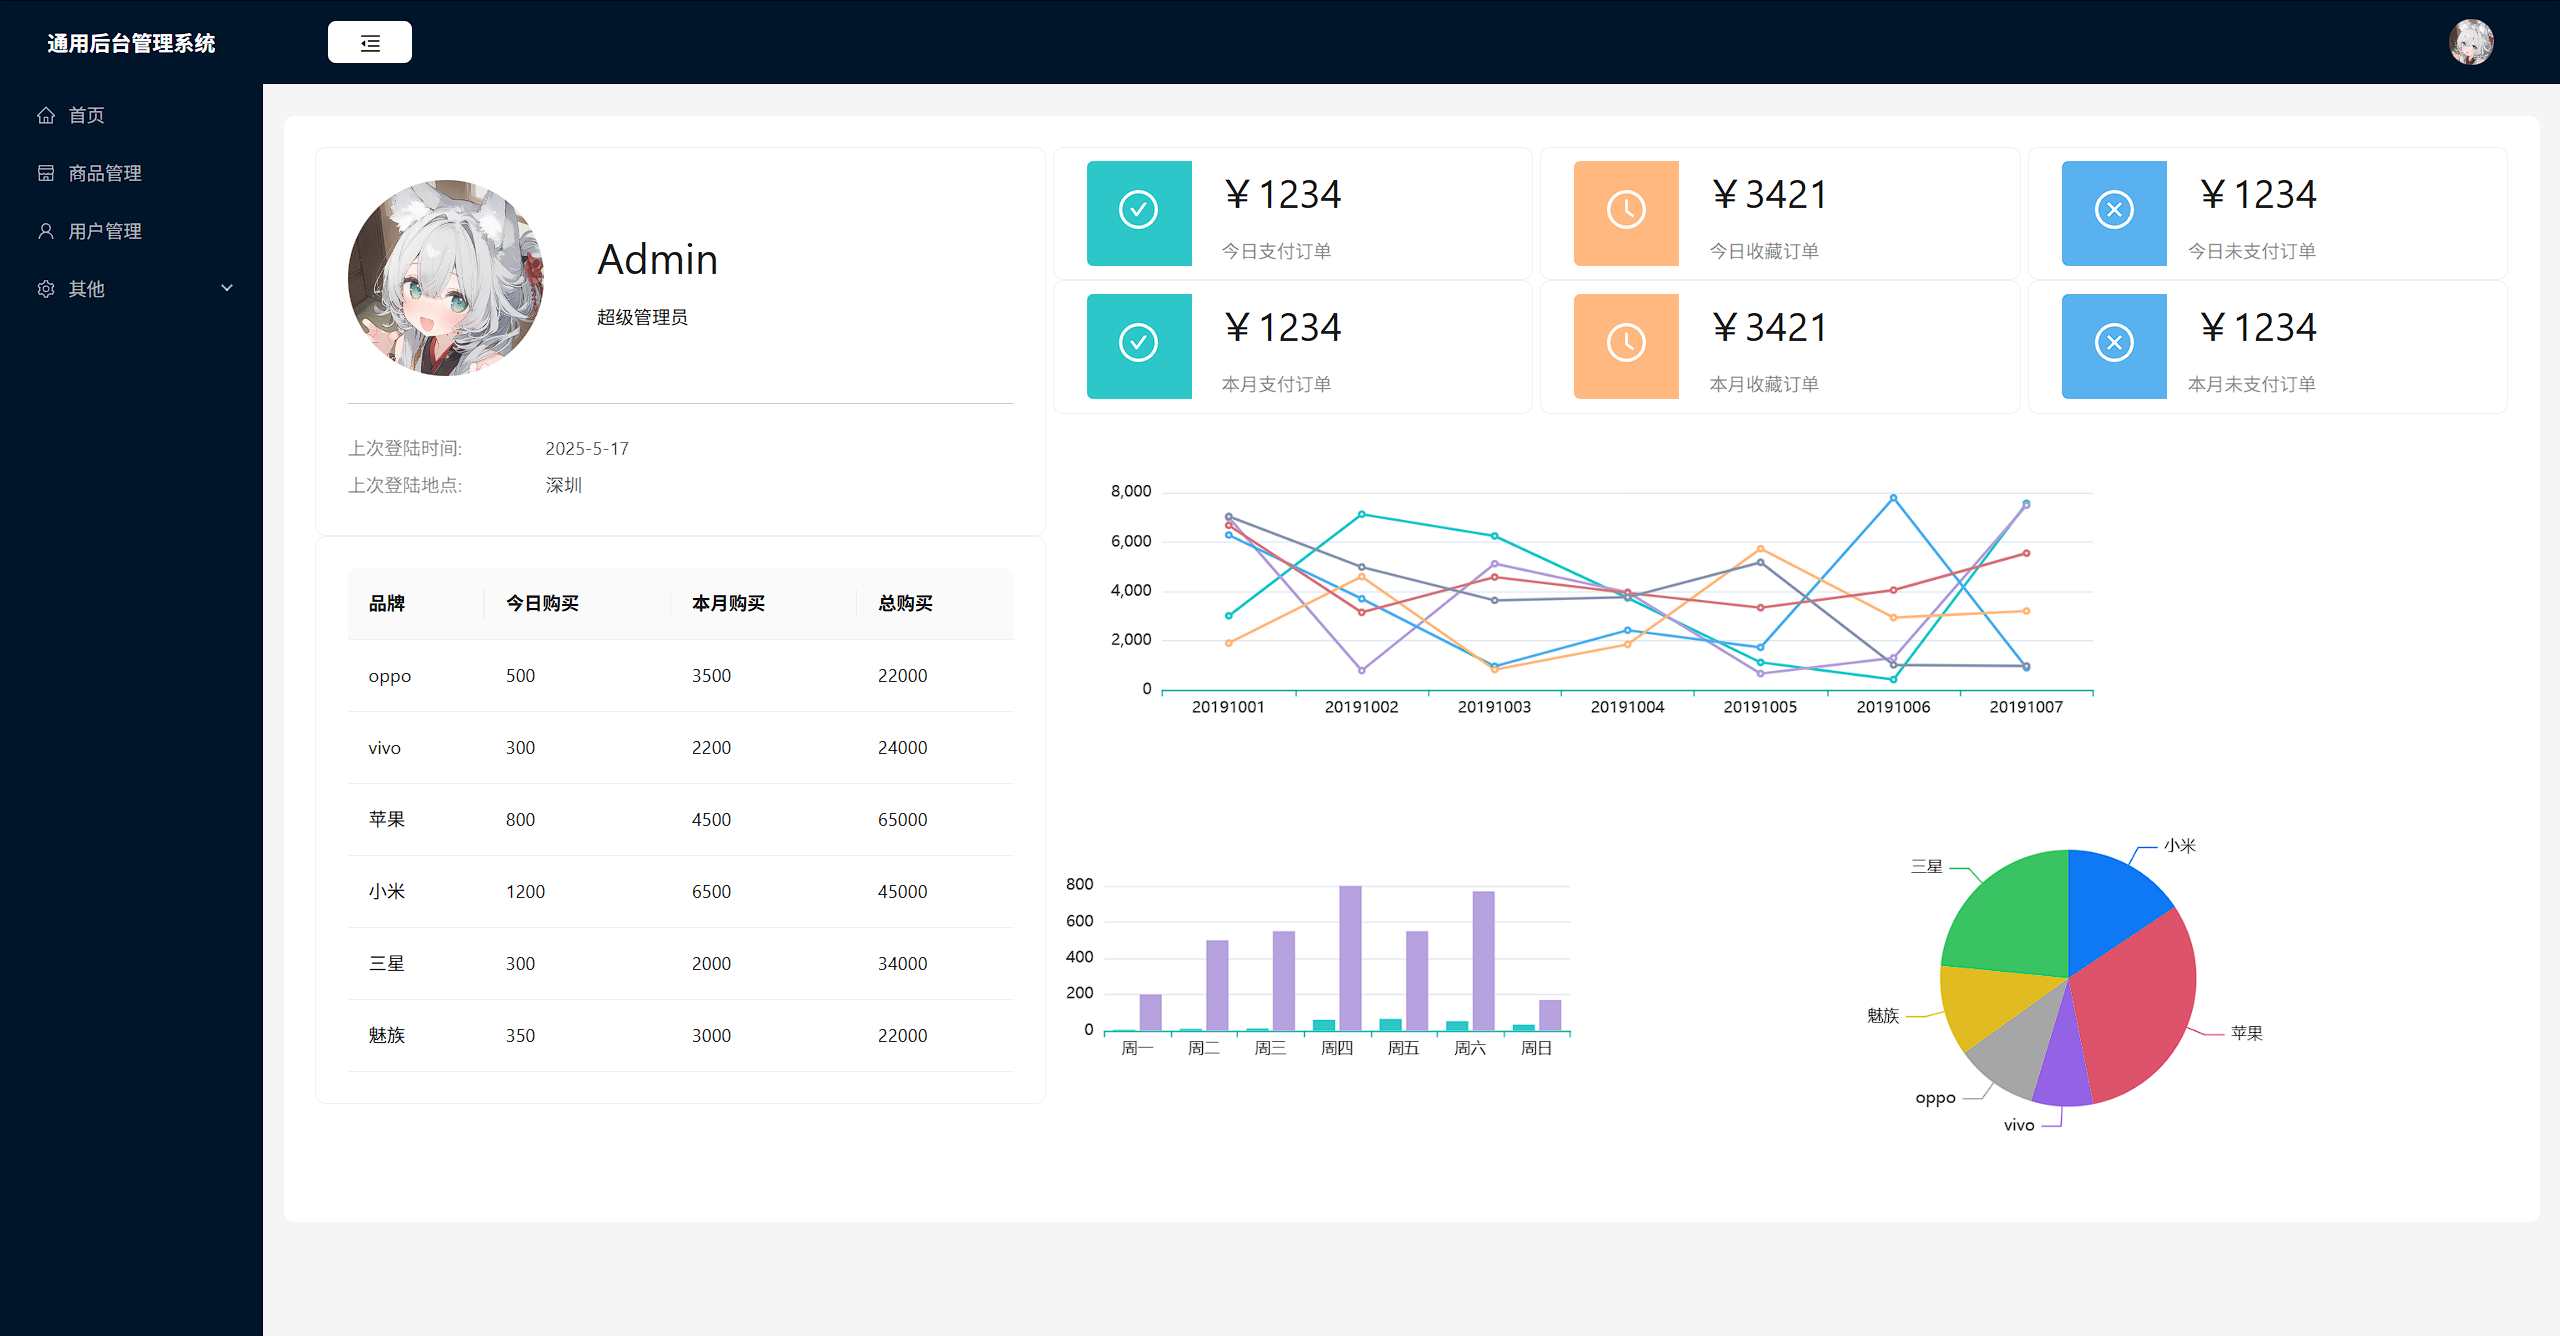Click the home icon beside 首页

(46, 115)
